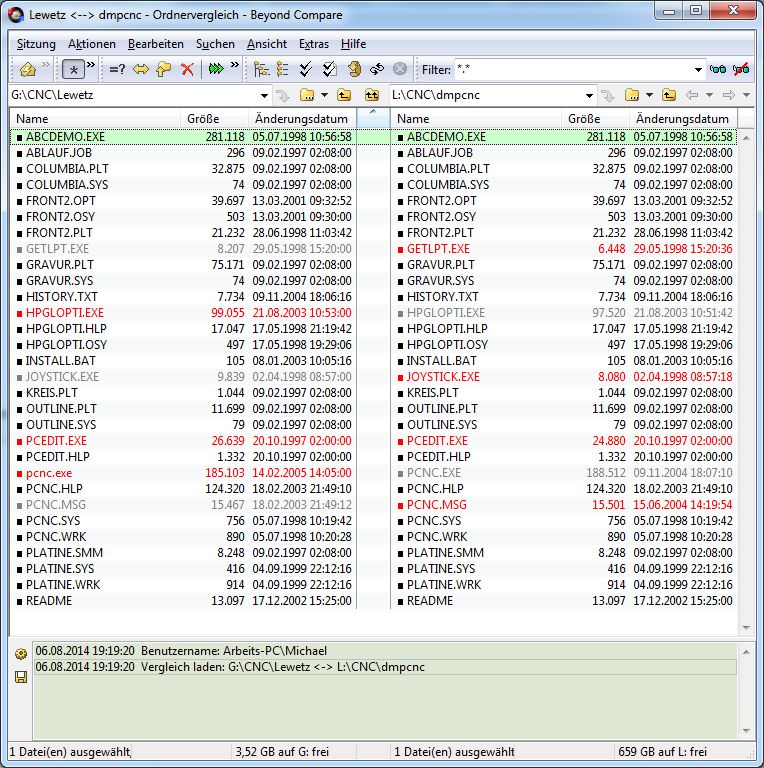Viewport: 764px width, 768px height.
Task: Click the compare contents =? icon
Action: [117, 69]
